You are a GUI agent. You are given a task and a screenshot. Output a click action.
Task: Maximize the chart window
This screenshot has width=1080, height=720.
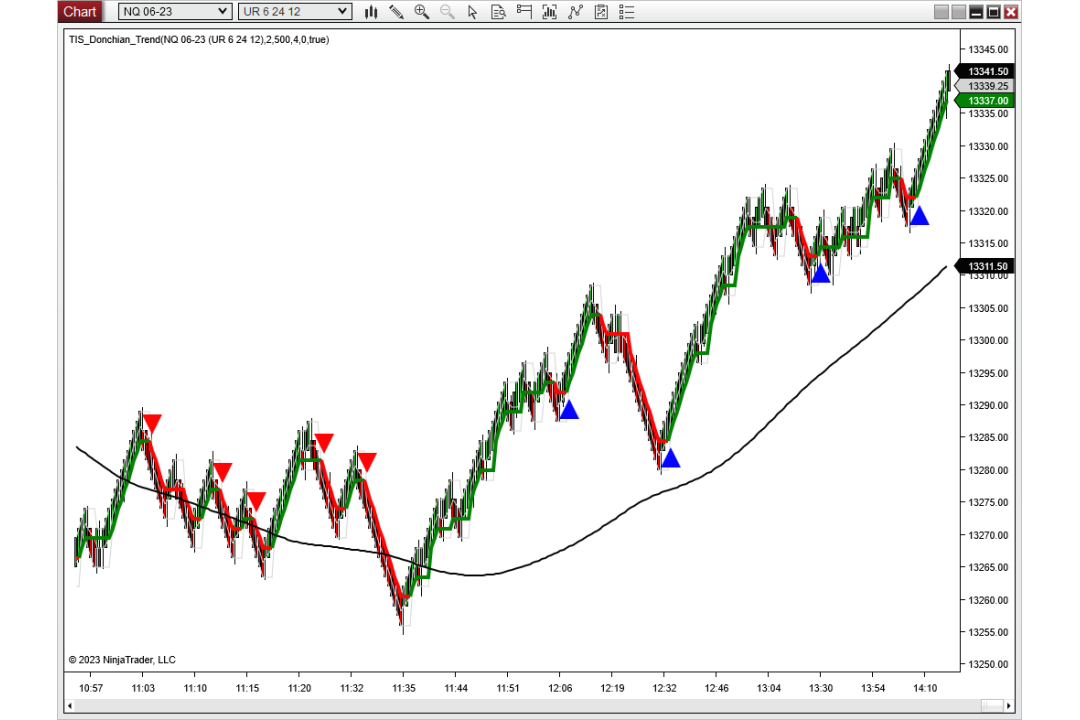pos(993,12)
